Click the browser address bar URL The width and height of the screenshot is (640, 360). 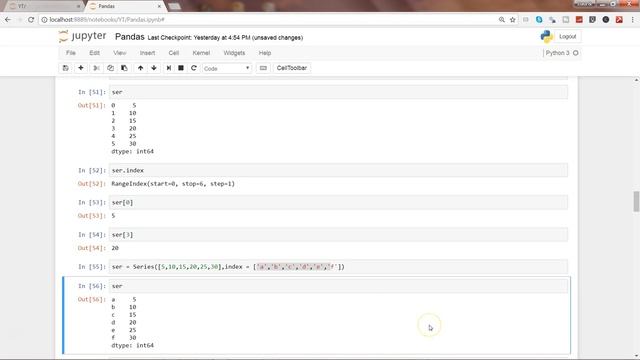[107, 20]
